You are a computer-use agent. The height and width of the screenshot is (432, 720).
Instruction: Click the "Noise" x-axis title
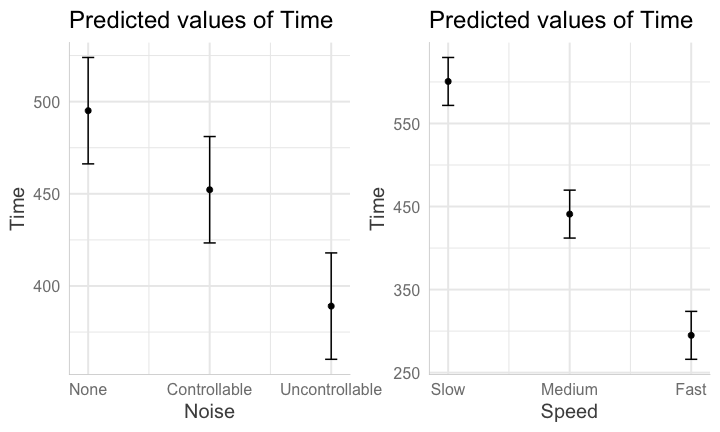209,411
